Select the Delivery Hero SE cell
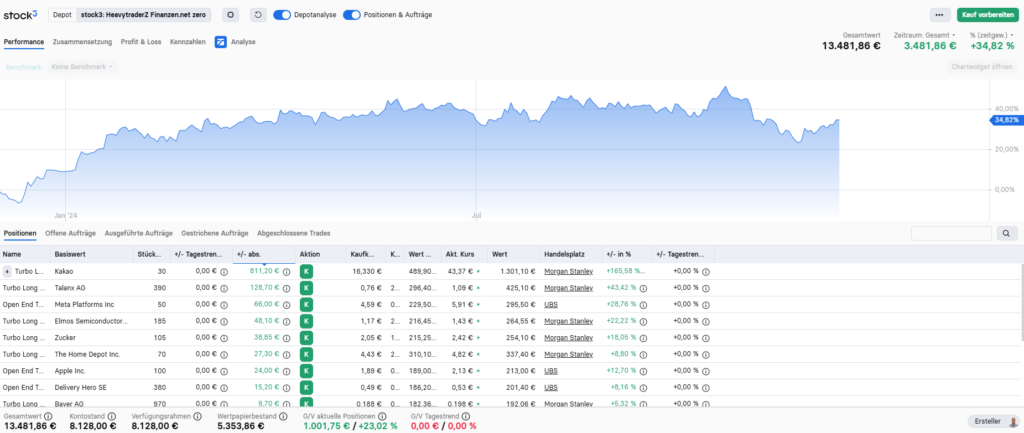This screenshot has height=433, width=1024. (91, 387)
